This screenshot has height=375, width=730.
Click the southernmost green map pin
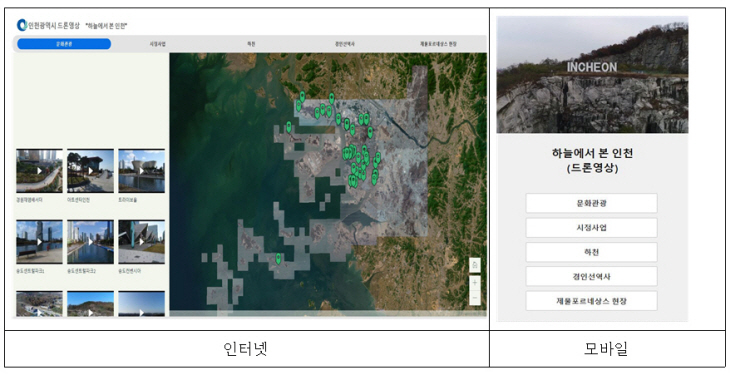pyautogui.click(x=278, y=259)
